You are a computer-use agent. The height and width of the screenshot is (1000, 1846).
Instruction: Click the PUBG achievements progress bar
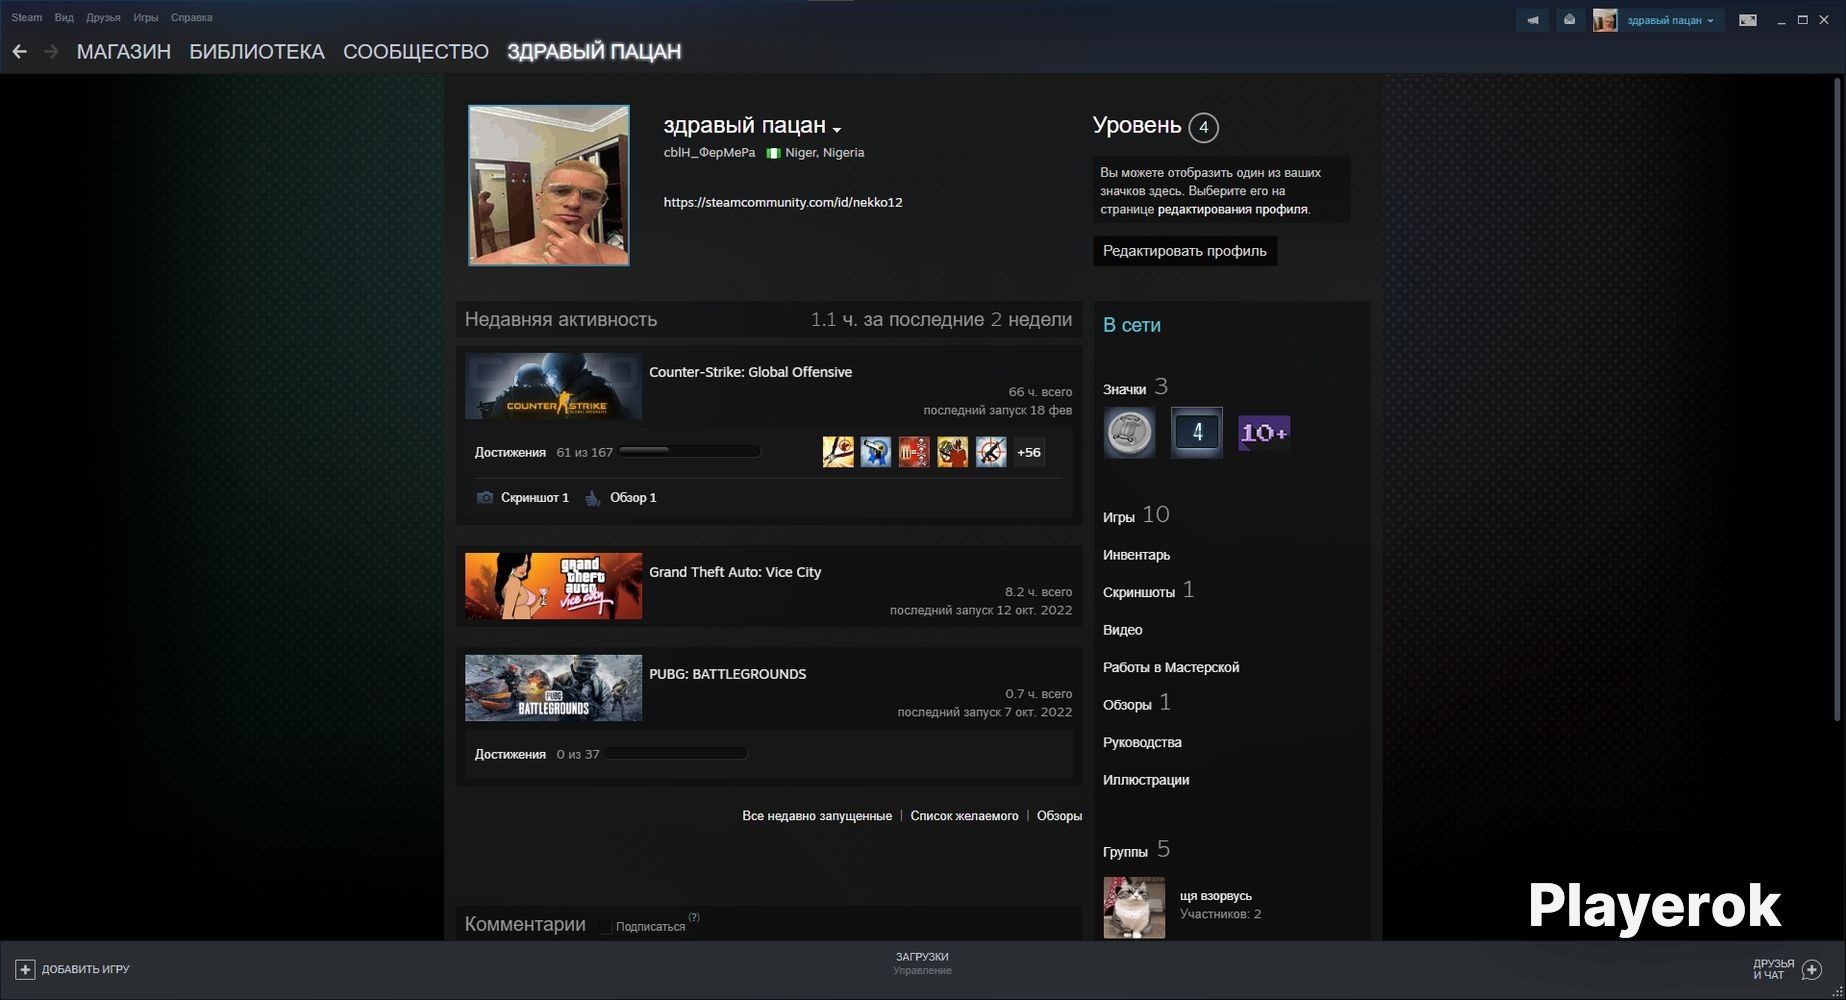(675, 754)
